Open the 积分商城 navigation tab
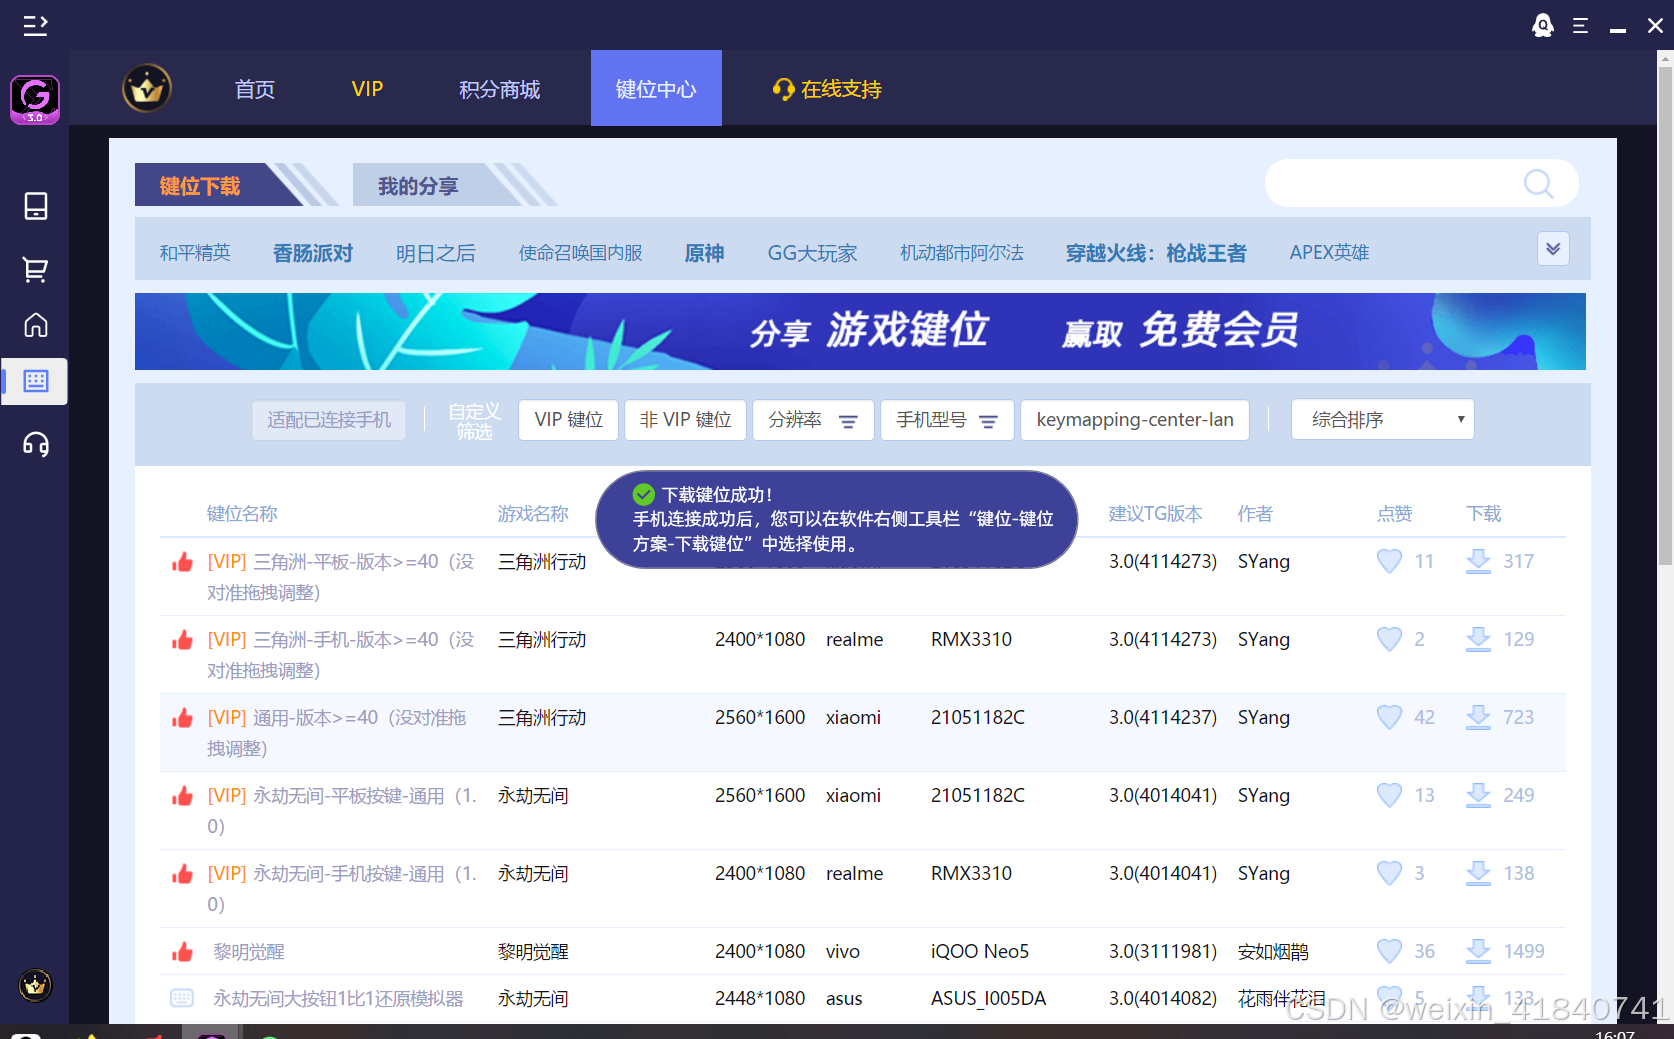This screenshot has width=1674, height=1039. 500,89
